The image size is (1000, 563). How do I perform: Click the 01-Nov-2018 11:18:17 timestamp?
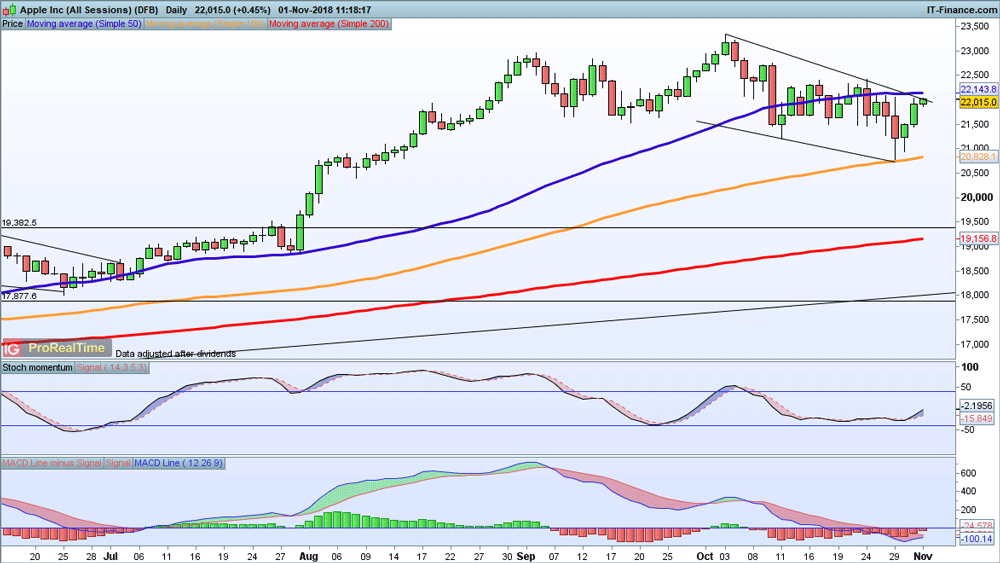tap(325, 10)
